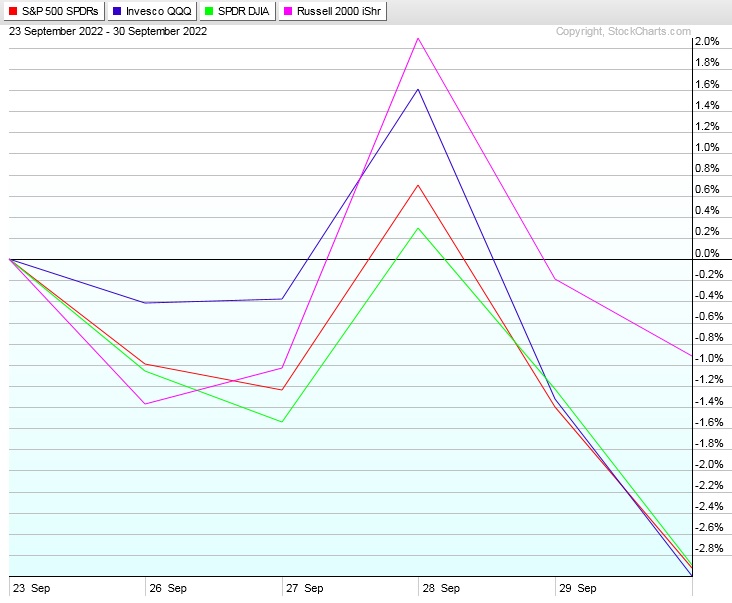Click the 29 Sep date label
The height and width of the screenshot is (603, 732).
coord(578,588)
